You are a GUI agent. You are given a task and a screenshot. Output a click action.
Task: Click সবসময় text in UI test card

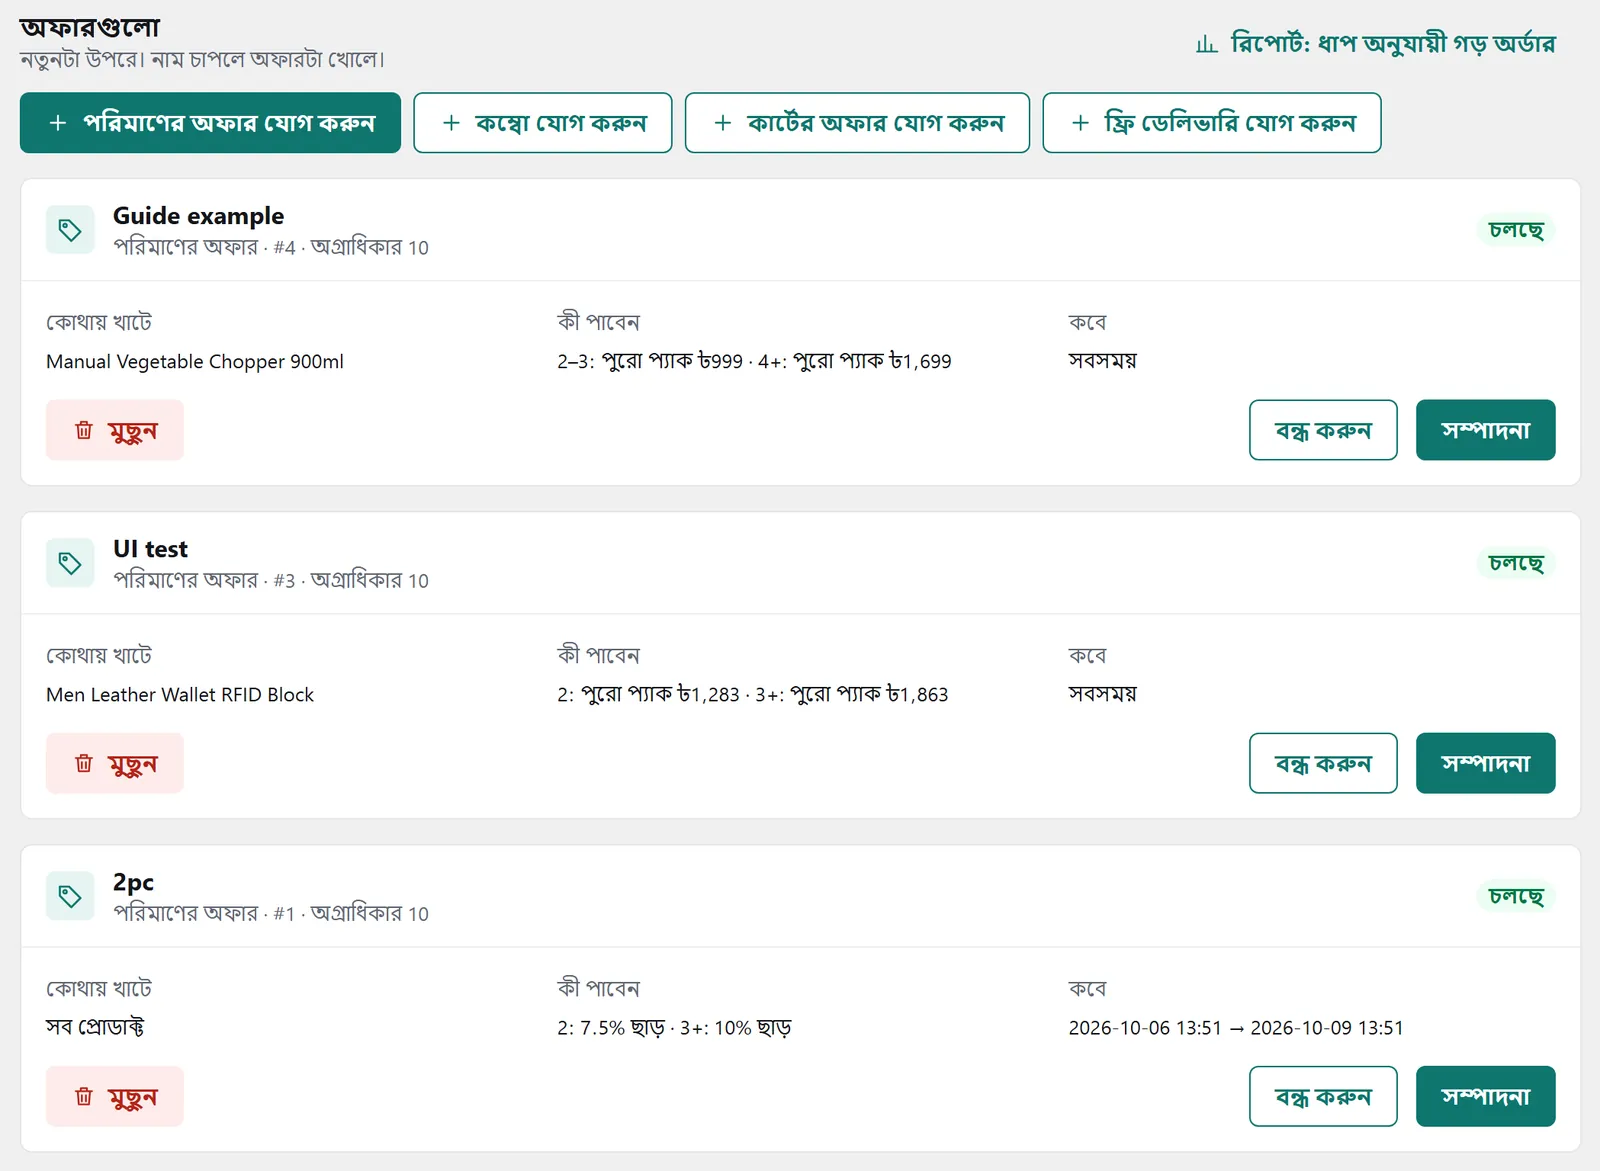pos(1102,694)
